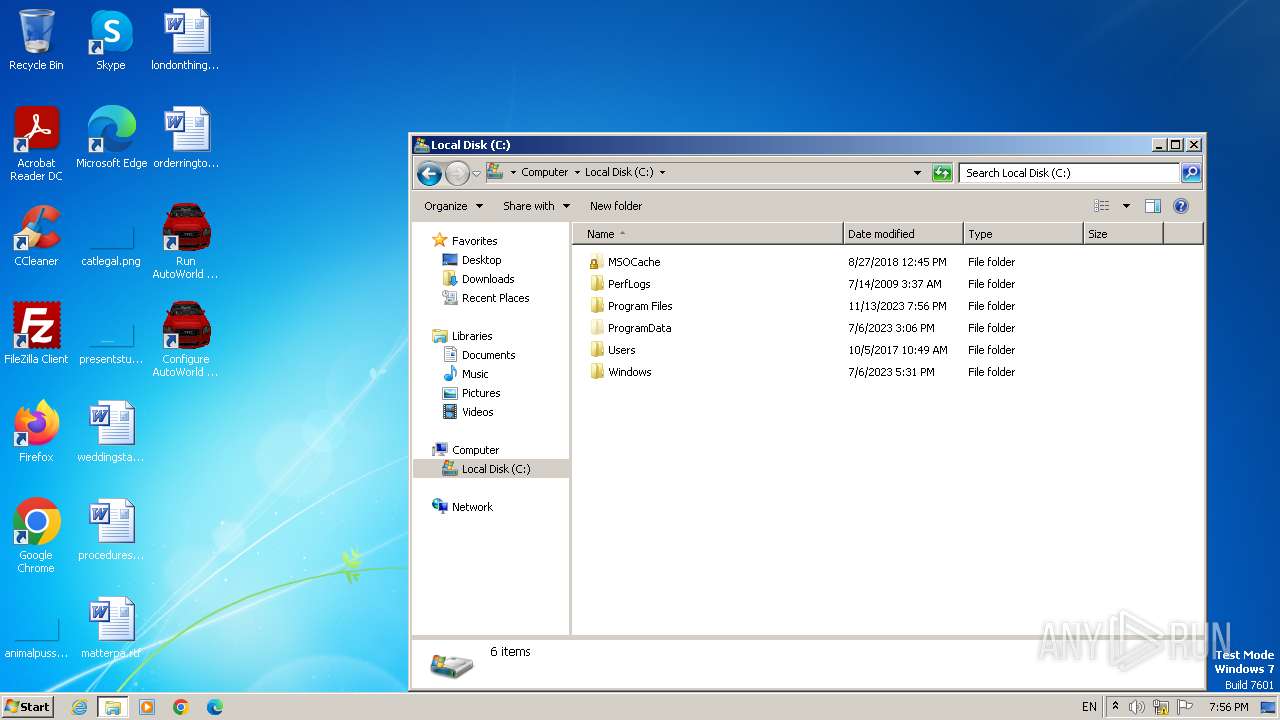Click the Configure AutoWorld car icon
Viewport: 1280px width, 720px height.
coord(185,339)
